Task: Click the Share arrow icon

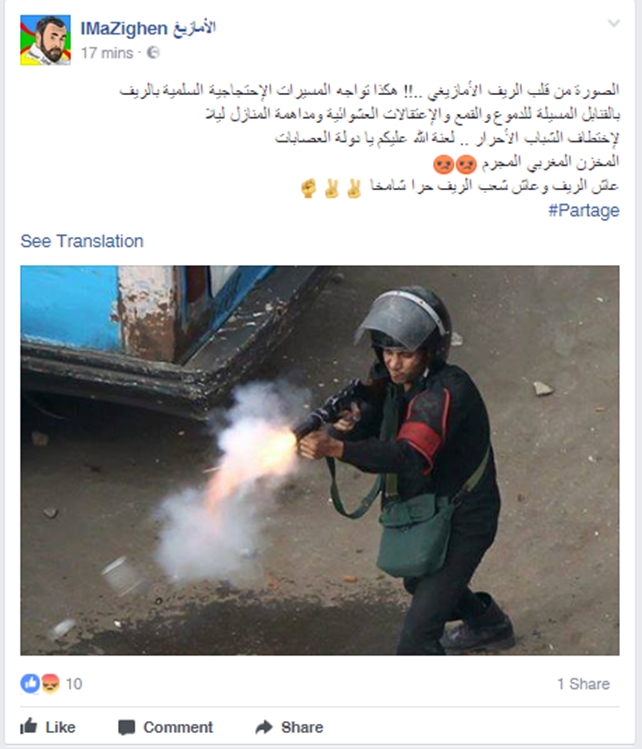Action: point(264,727)
